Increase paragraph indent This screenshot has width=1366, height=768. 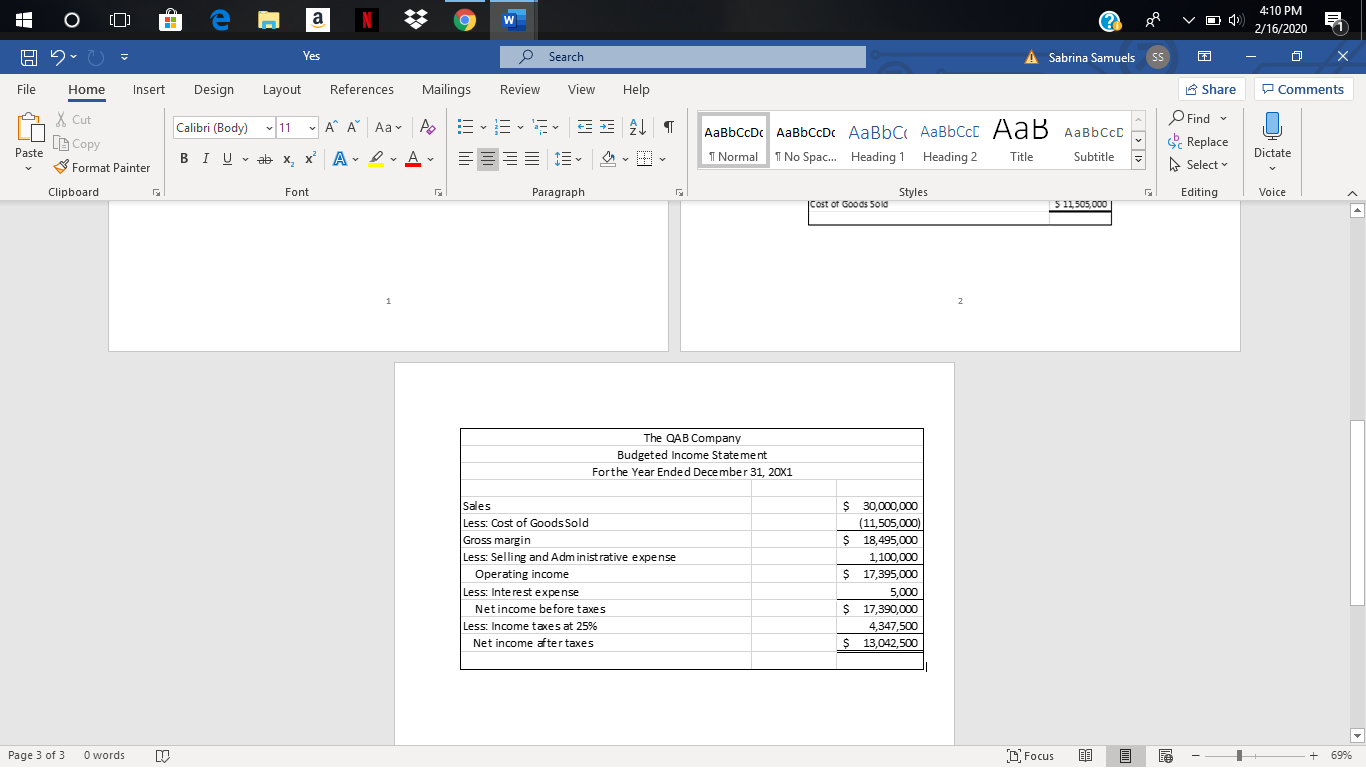(608, 128)
